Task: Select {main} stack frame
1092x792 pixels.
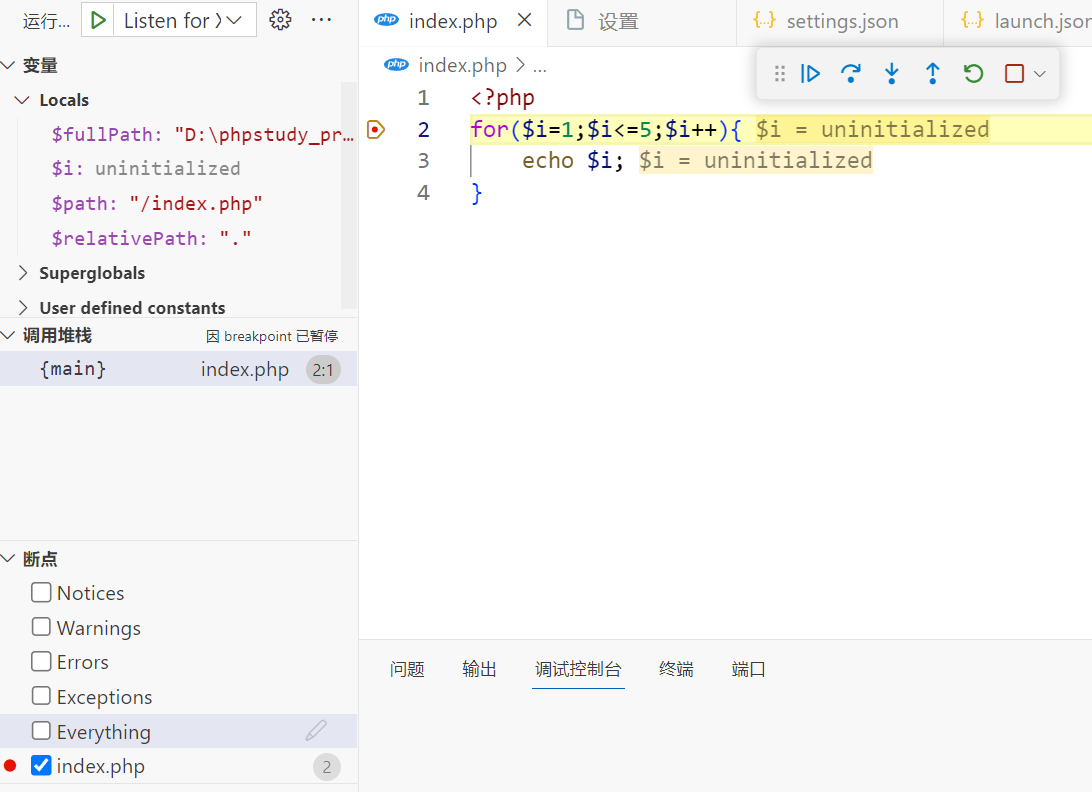Action: click(x=178, y=368)
